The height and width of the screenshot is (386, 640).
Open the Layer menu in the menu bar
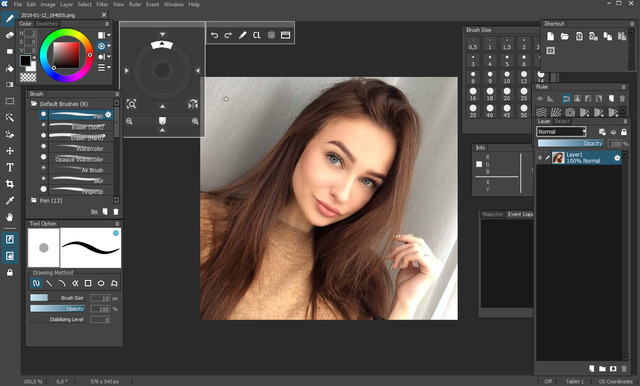66,4
